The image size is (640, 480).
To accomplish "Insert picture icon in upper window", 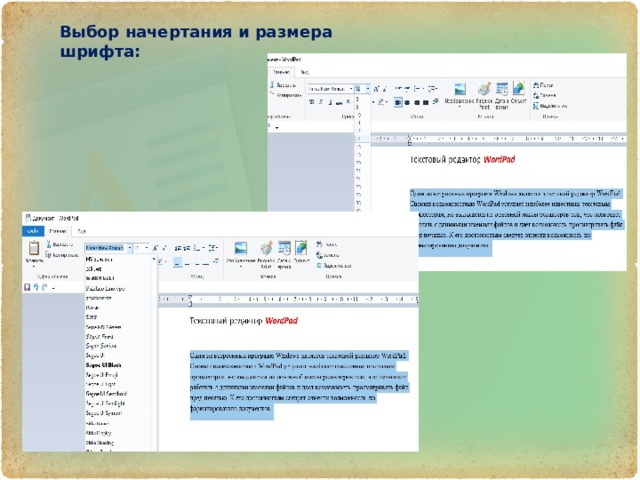I will (460, 89).
